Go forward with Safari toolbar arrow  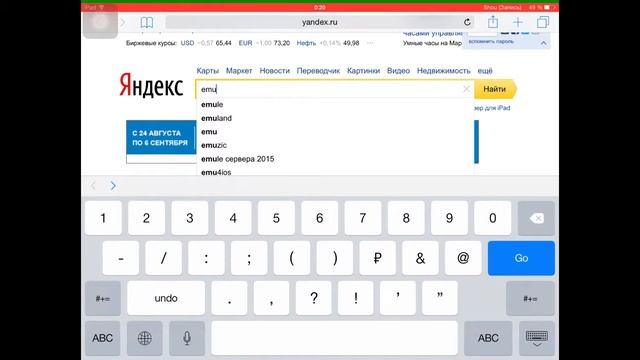pos(122,22)
